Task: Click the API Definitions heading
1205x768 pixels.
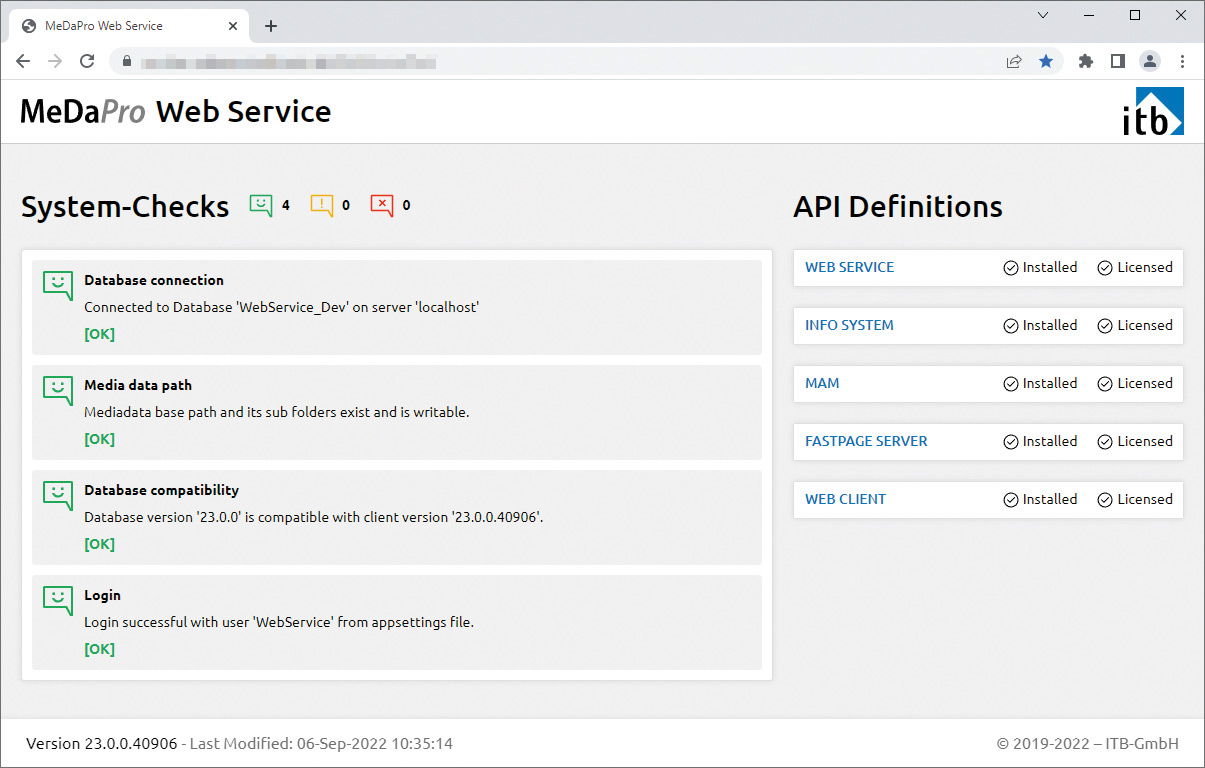Action: [x=898, y=206]
